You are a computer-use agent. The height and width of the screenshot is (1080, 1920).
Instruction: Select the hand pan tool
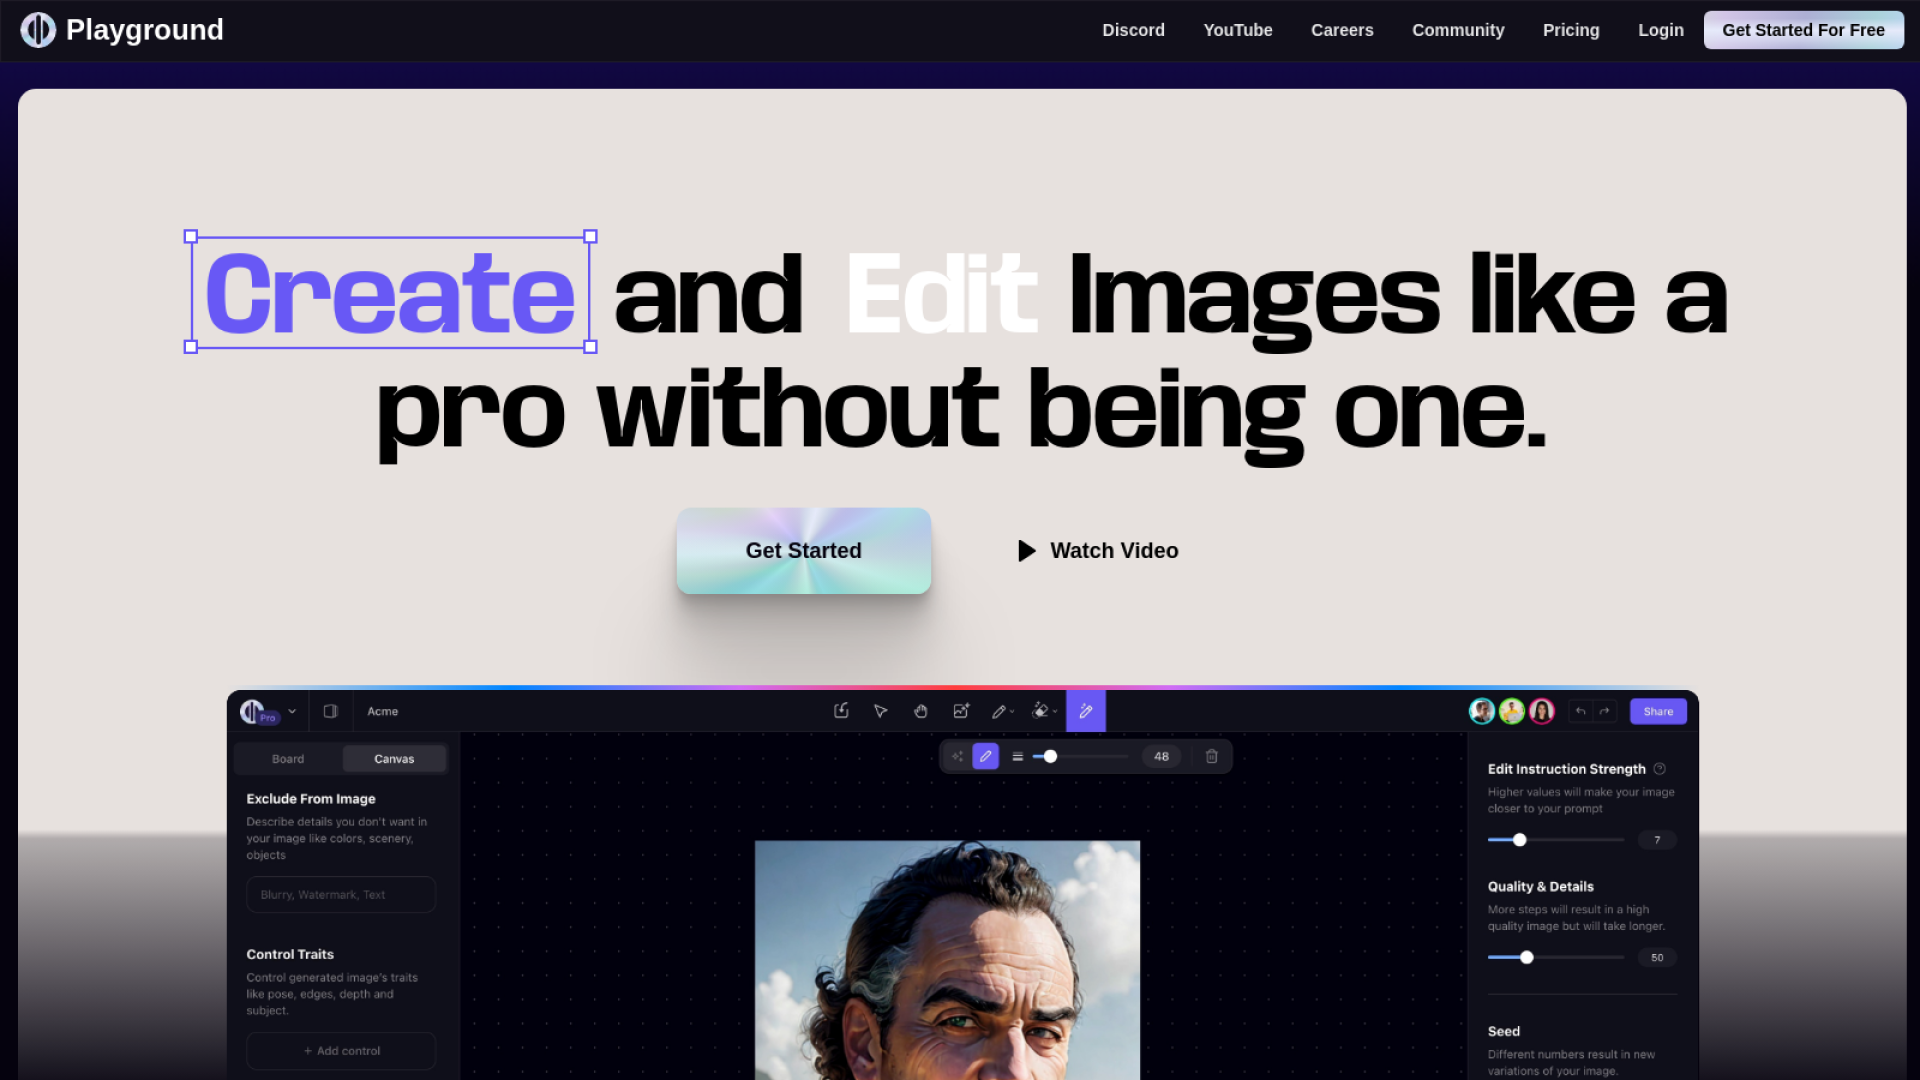[x=920, y=711]
